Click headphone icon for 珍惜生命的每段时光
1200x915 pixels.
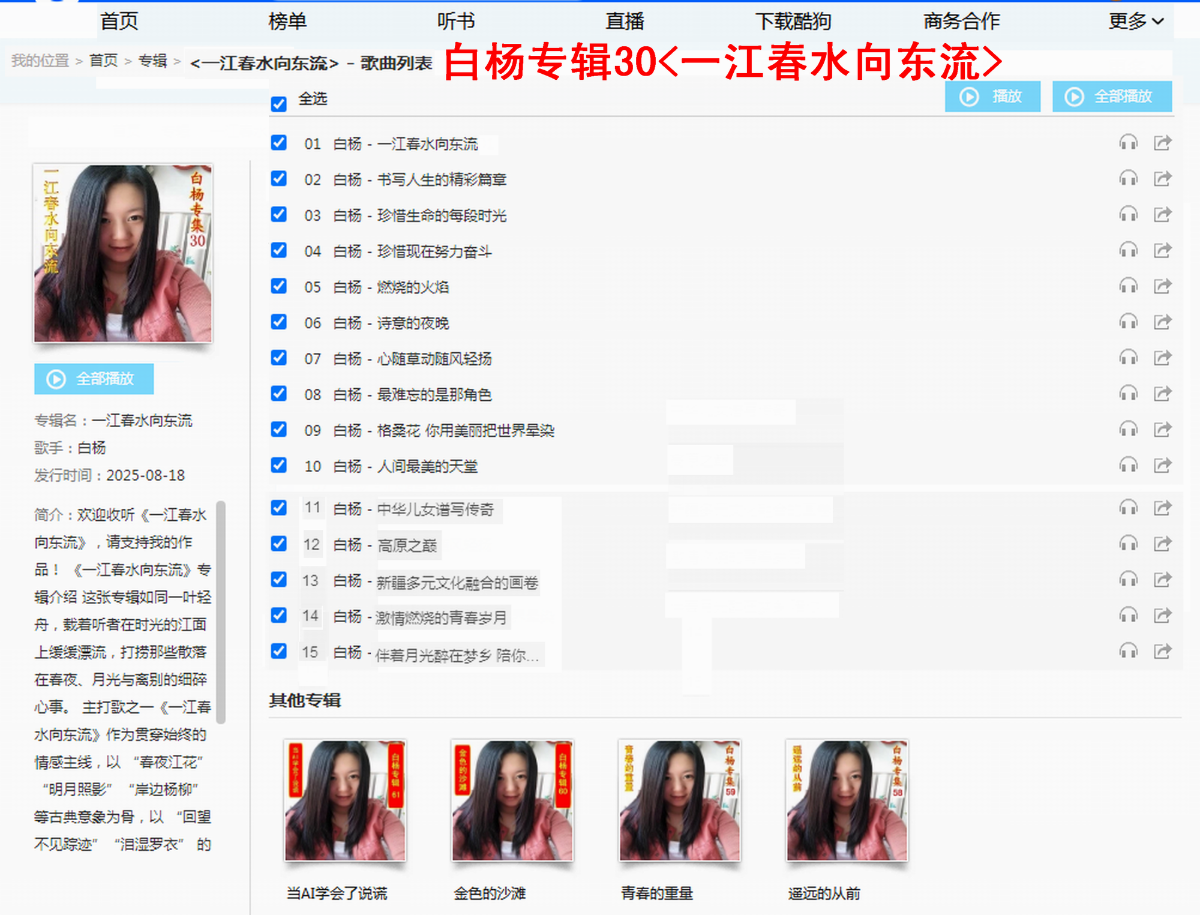click(1129, 214)
